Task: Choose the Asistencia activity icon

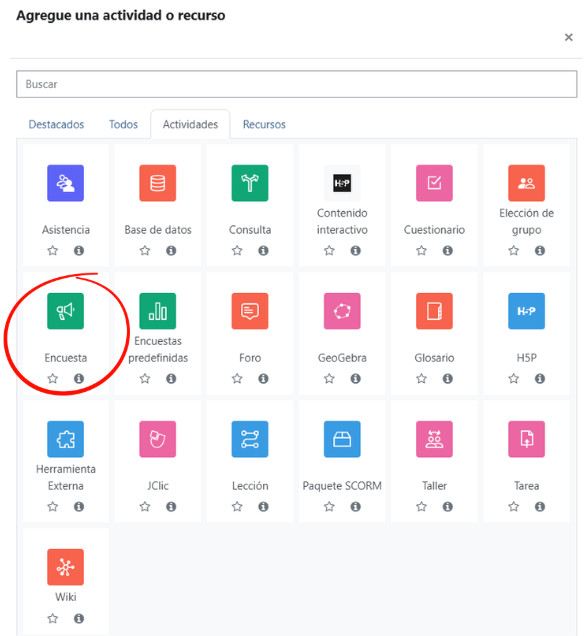Action: [65, 183]
